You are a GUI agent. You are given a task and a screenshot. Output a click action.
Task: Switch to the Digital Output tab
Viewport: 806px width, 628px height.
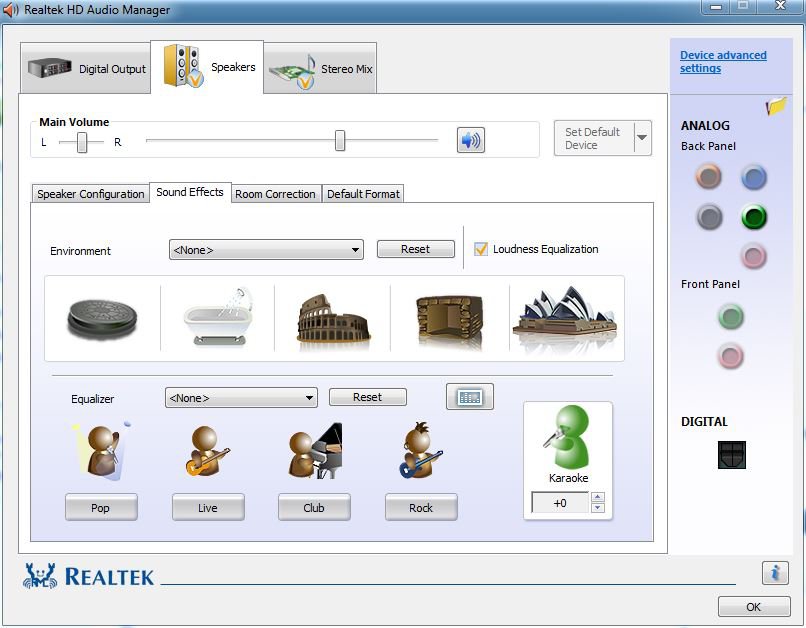point(86,68)
